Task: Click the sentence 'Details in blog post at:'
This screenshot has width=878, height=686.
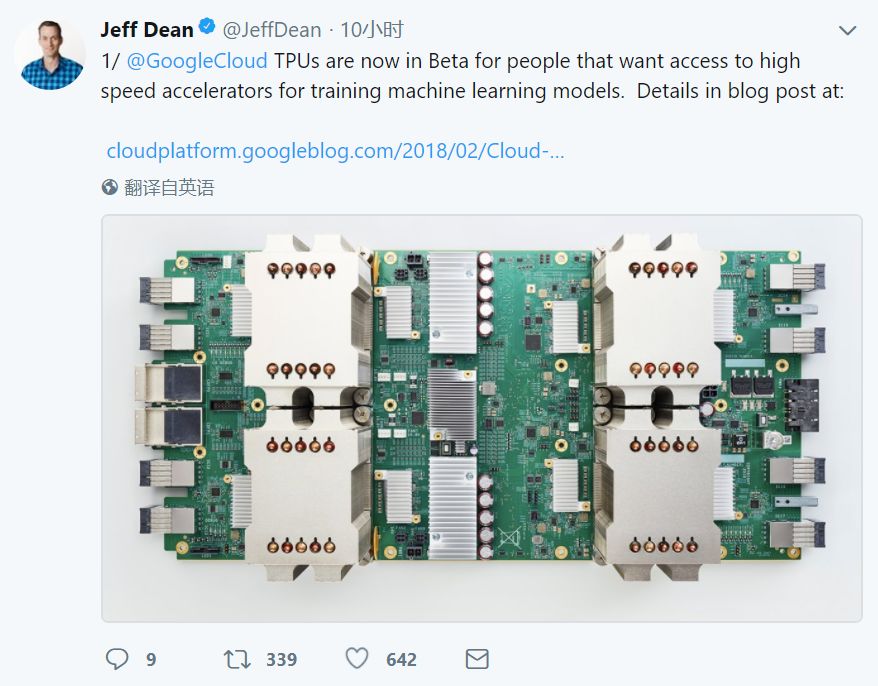Action: [x=741, y=90]
